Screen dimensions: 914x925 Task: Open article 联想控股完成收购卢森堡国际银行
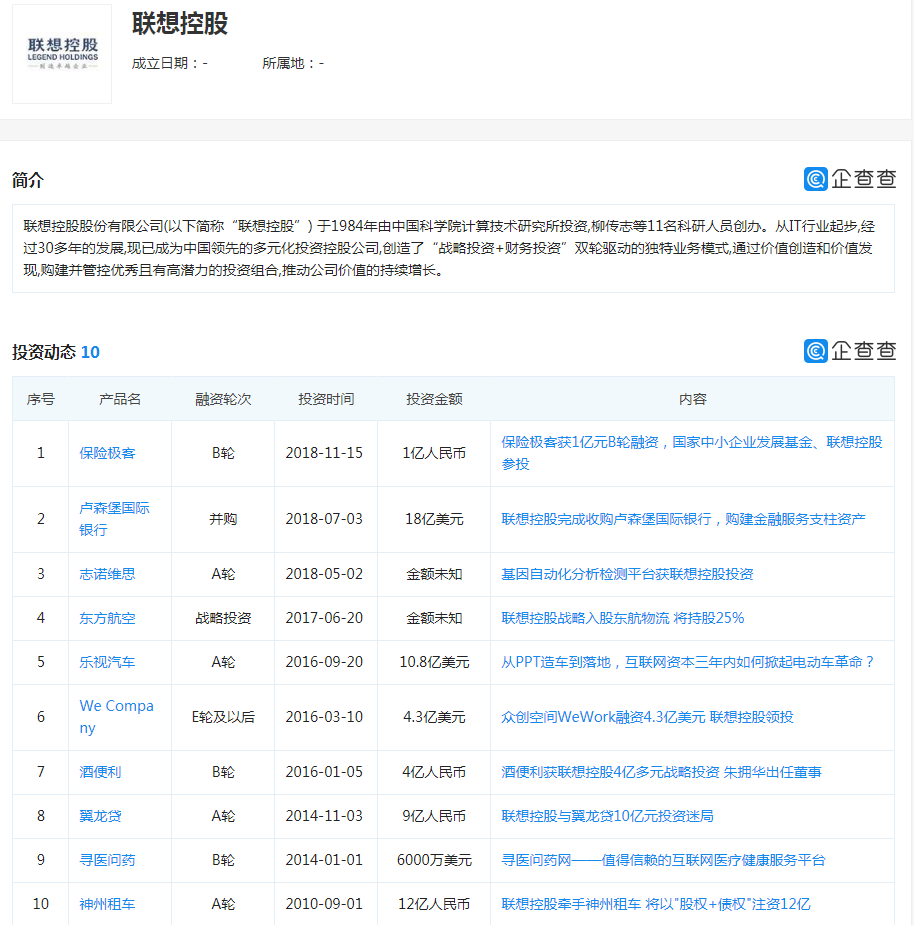pos(683,519)
